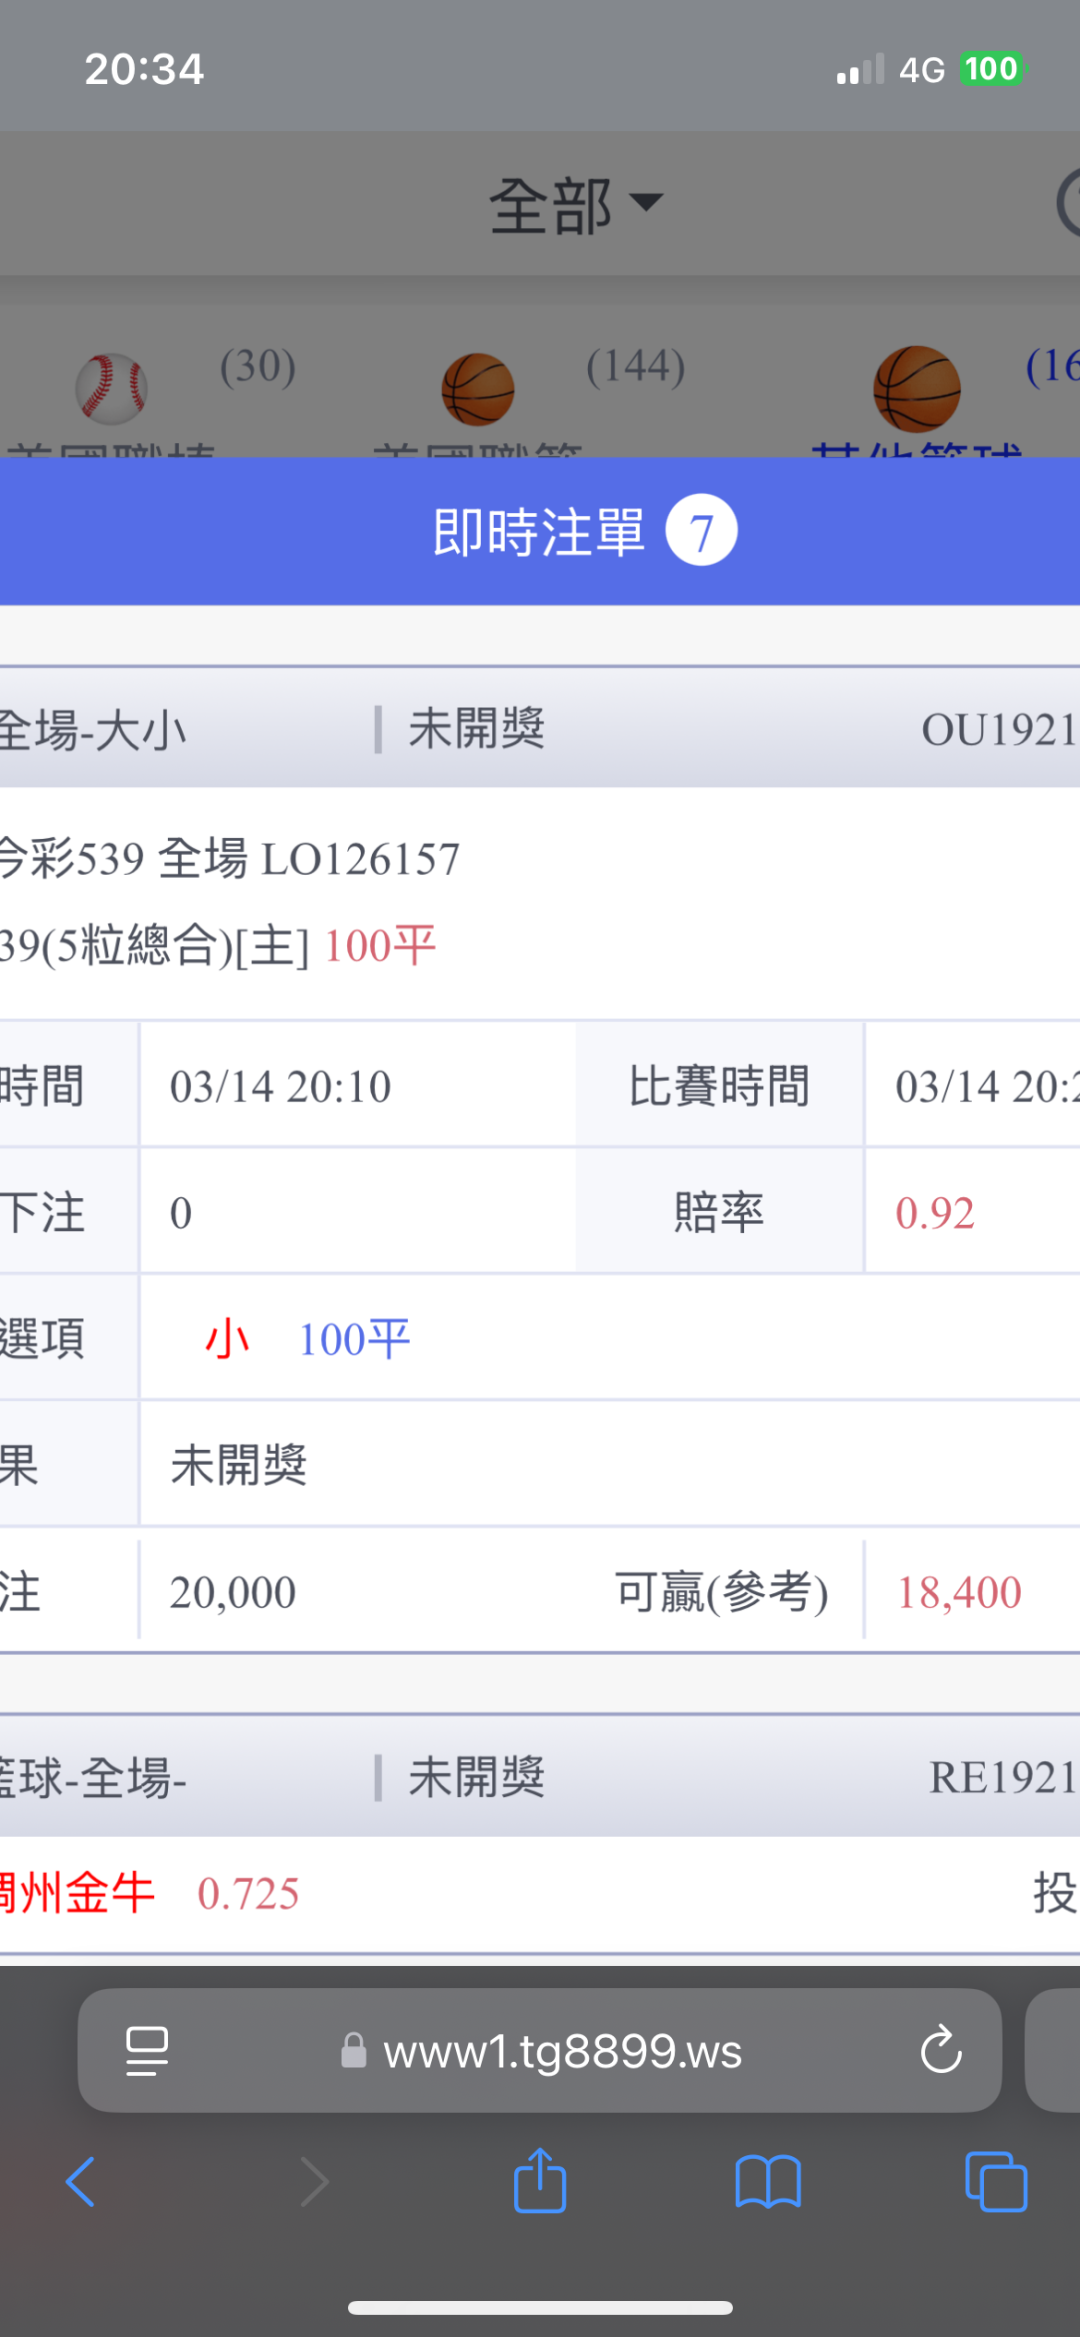The image size is (1080, 2337).
Task: Reload the page in address bar
Action: pos(940,2051)
